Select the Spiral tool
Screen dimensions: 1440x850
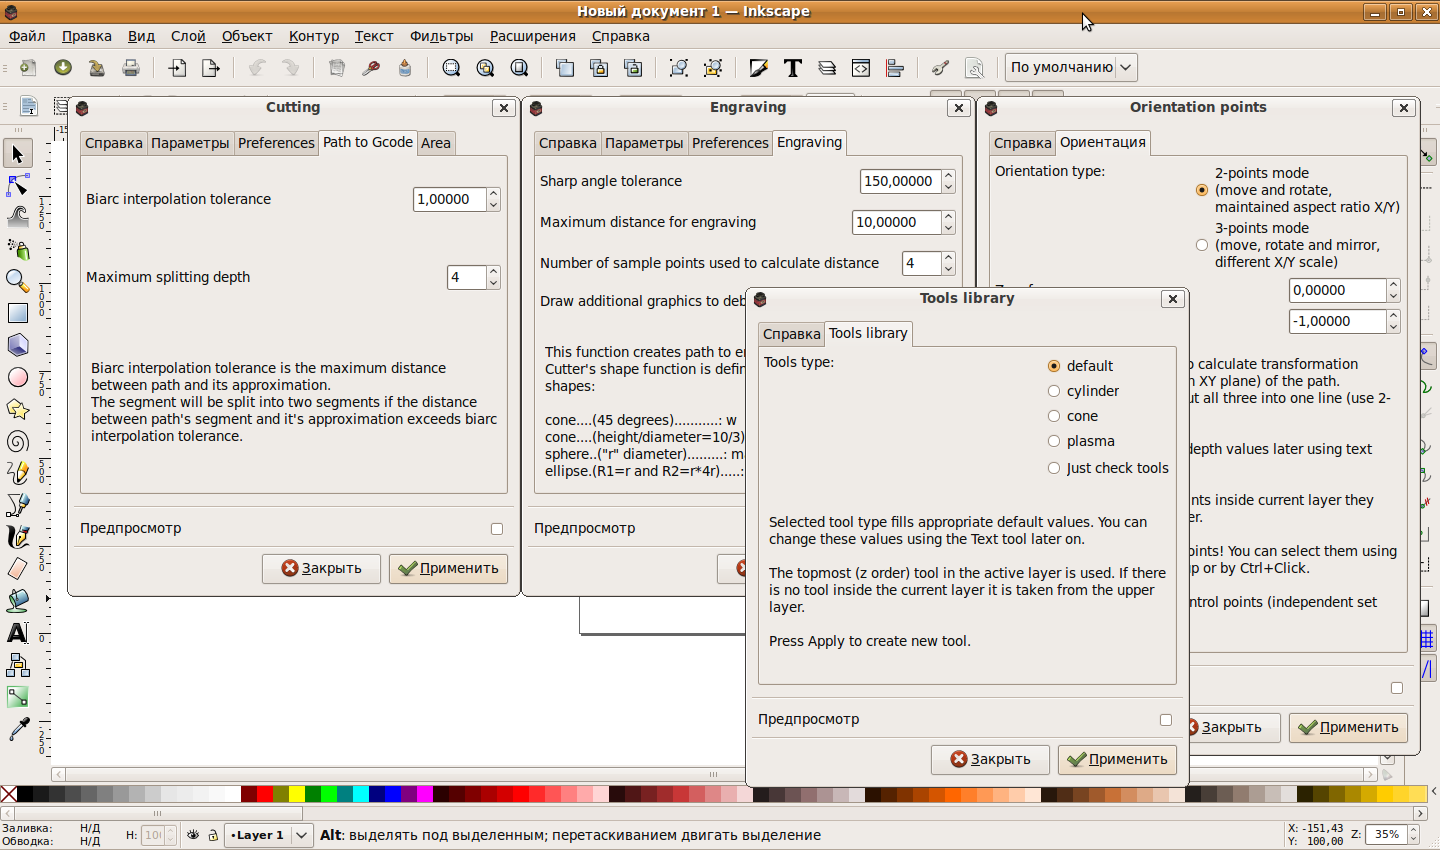tap(18, 441)
